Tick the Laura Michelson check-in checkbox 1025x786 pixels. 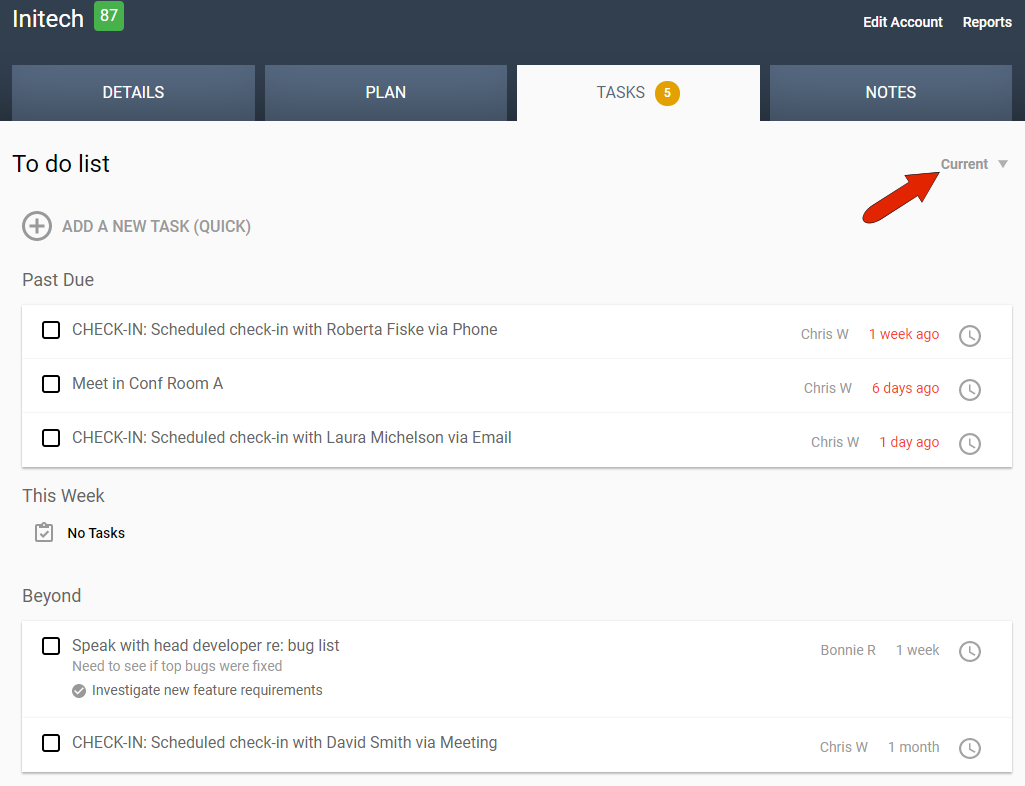point(51,438)
